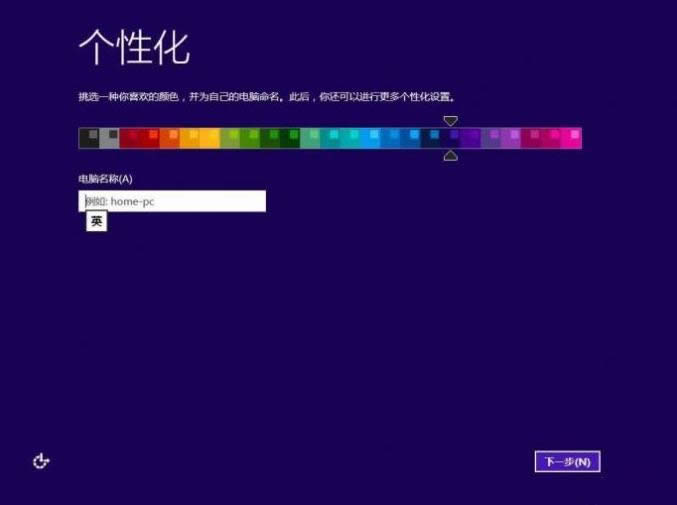Screen dimensions: 677x505
Task: Click the downward arrow marker above color strip
Action: click(451, 121)
